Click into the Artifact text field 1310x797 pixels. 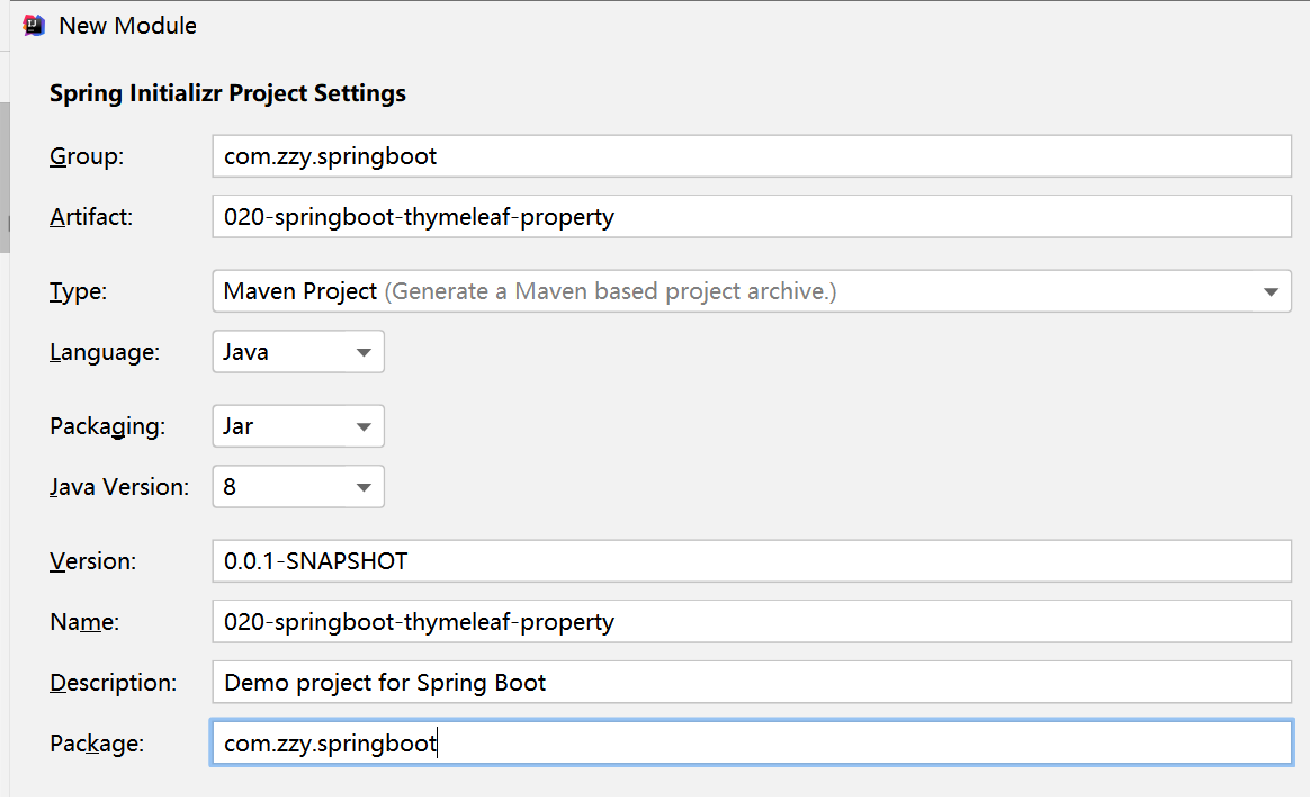(752, 216)
